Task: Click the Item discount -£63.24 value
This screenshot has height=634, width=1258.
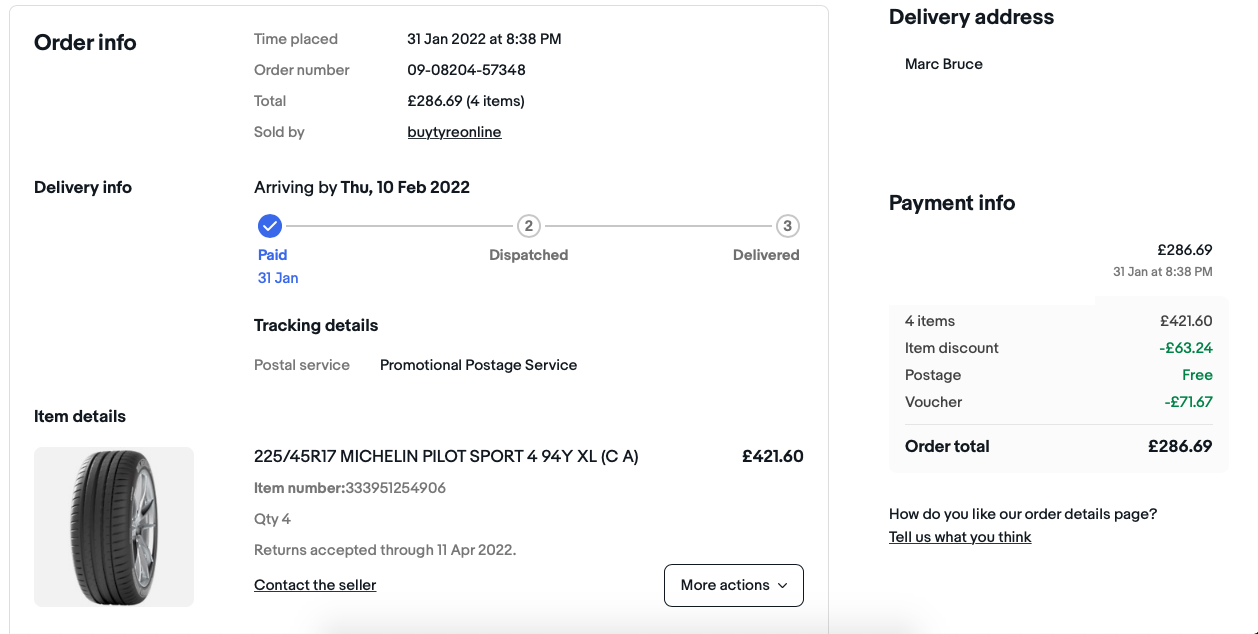Action: point(1186,348)
